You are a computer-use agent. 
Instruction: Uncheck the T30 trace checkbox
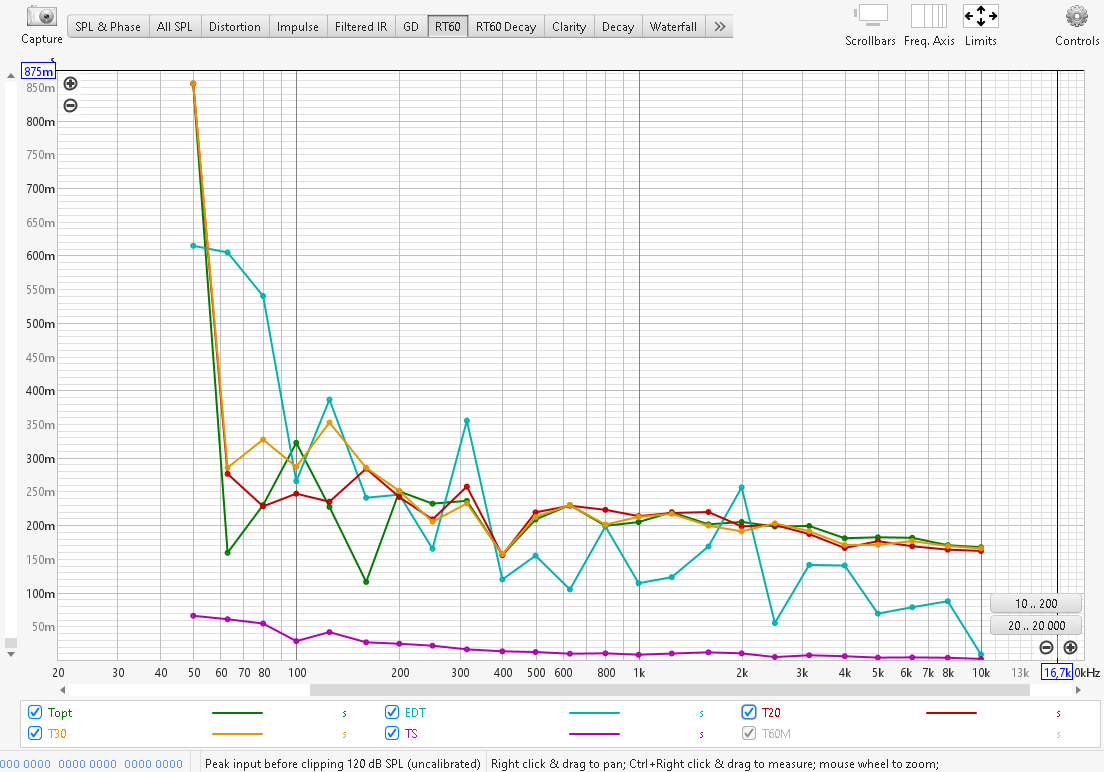[34, 733]
